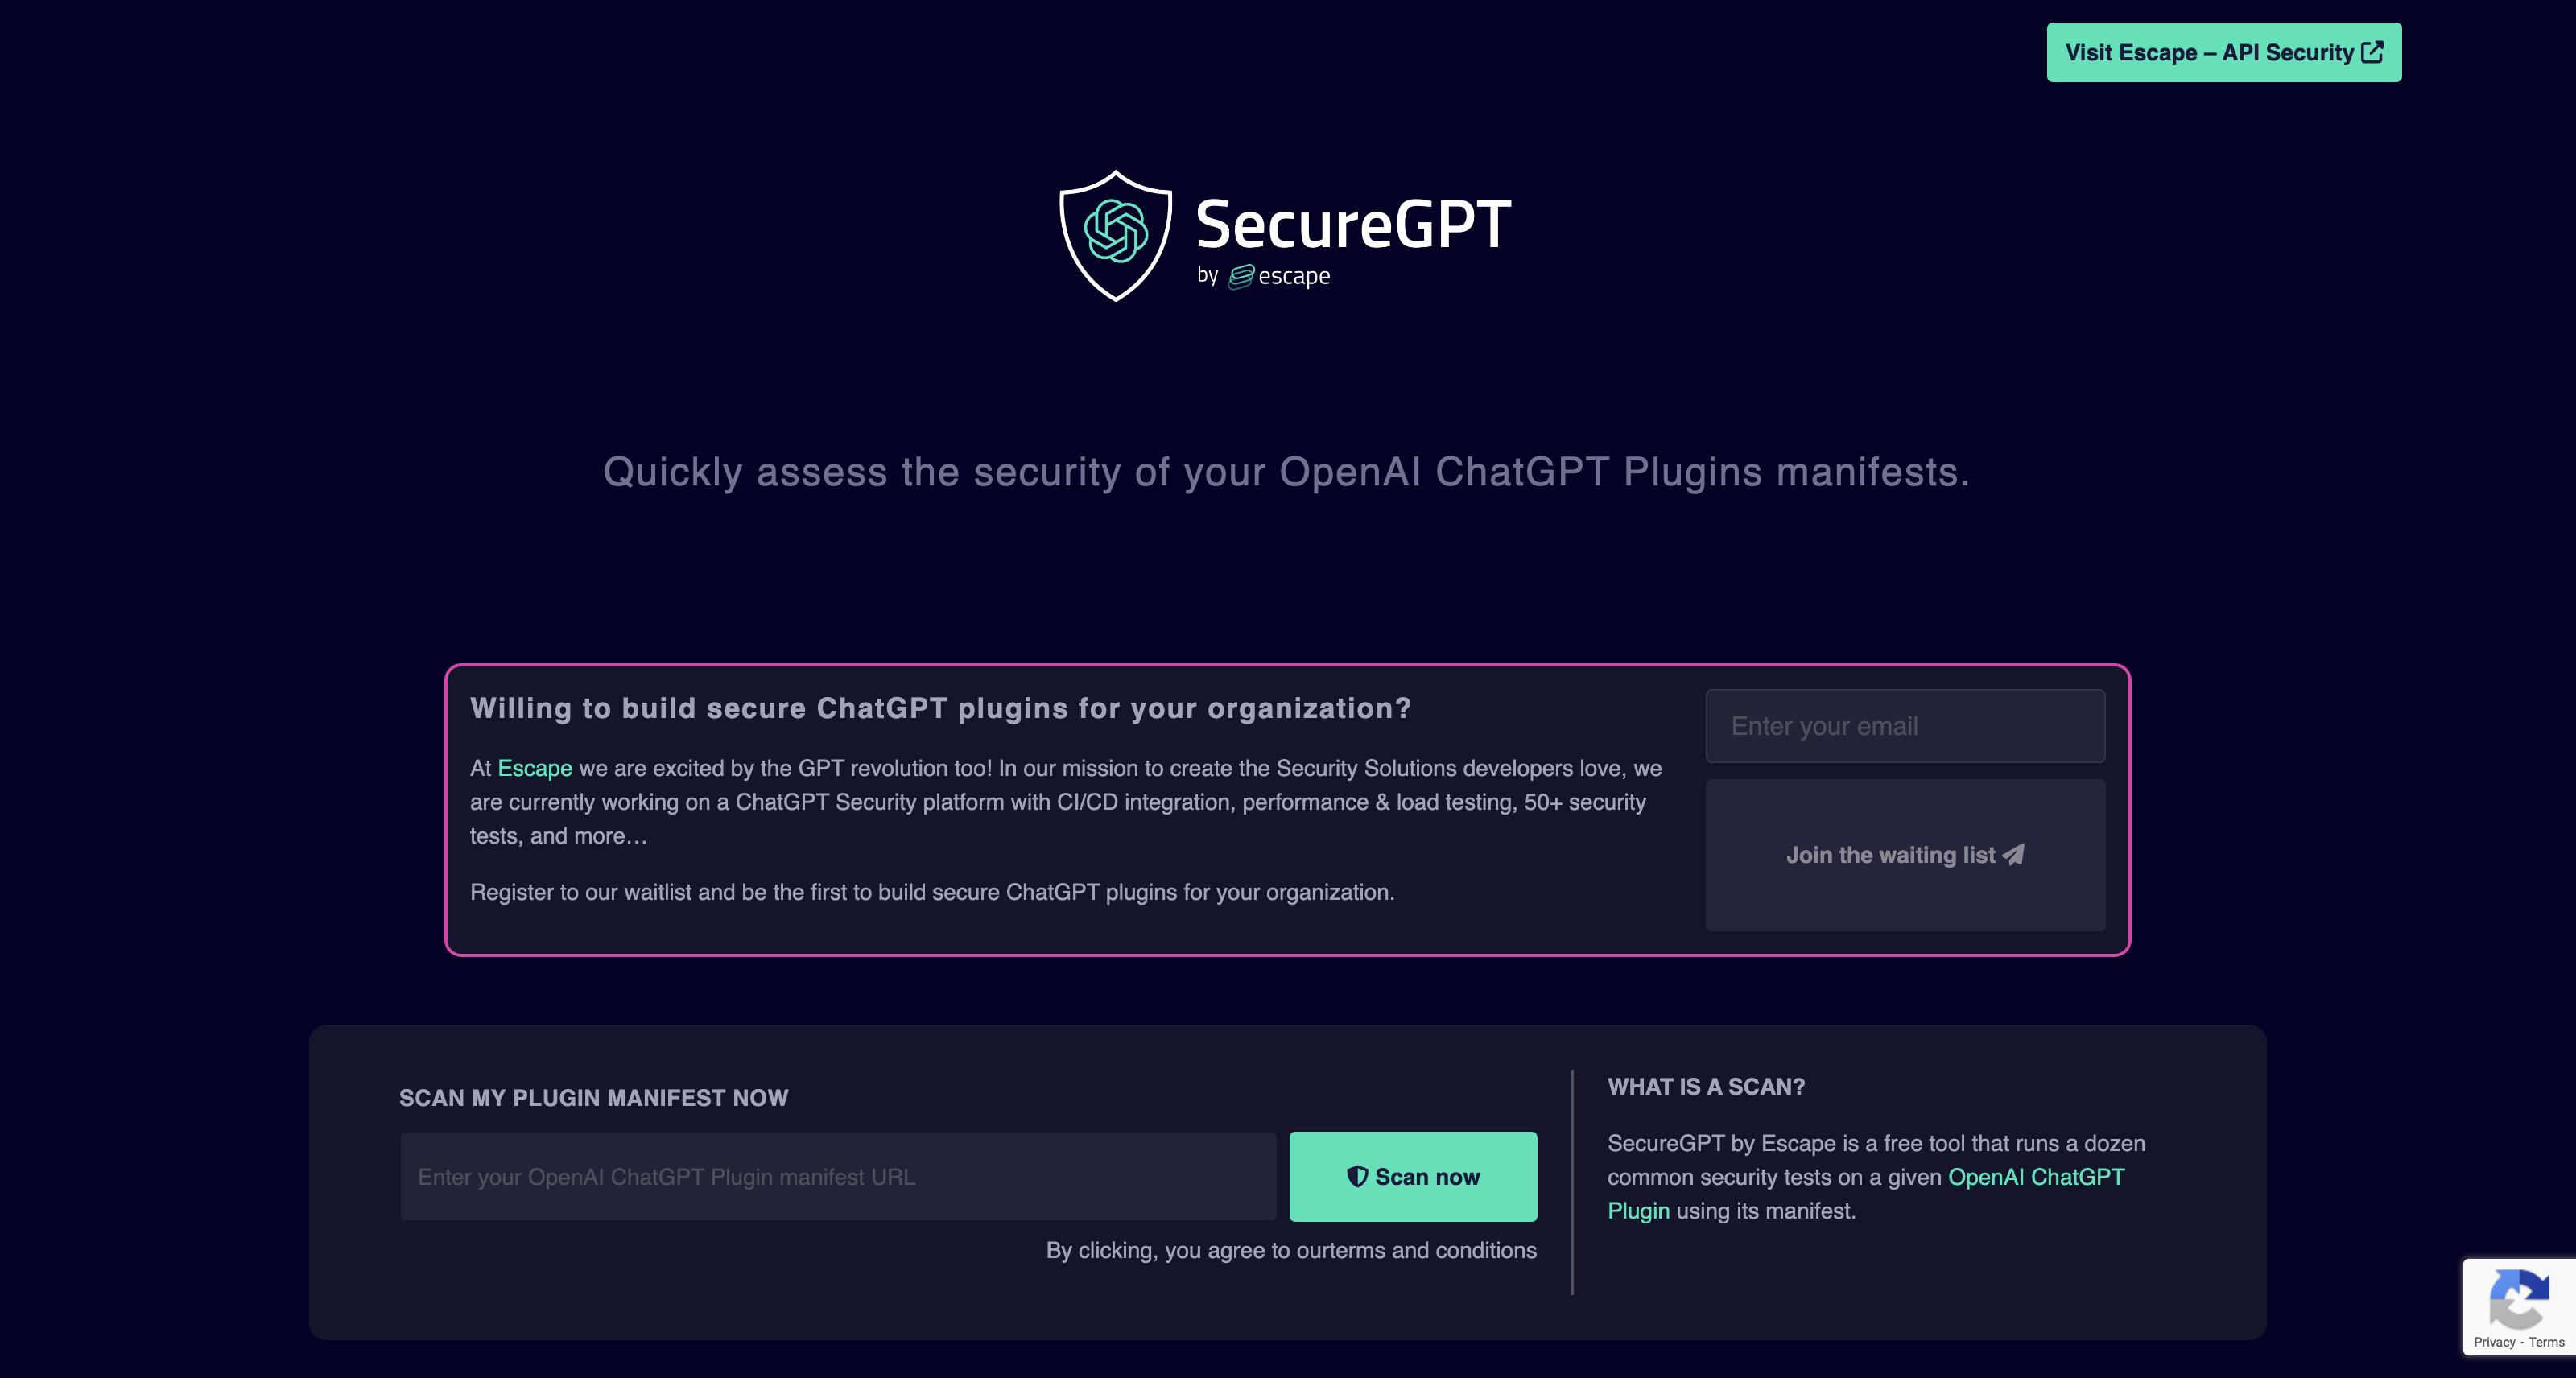Screen dimensions: 2576x1378
Task: Click the external link icon on Visit Escape button
Action: (x=2372, y=52)
